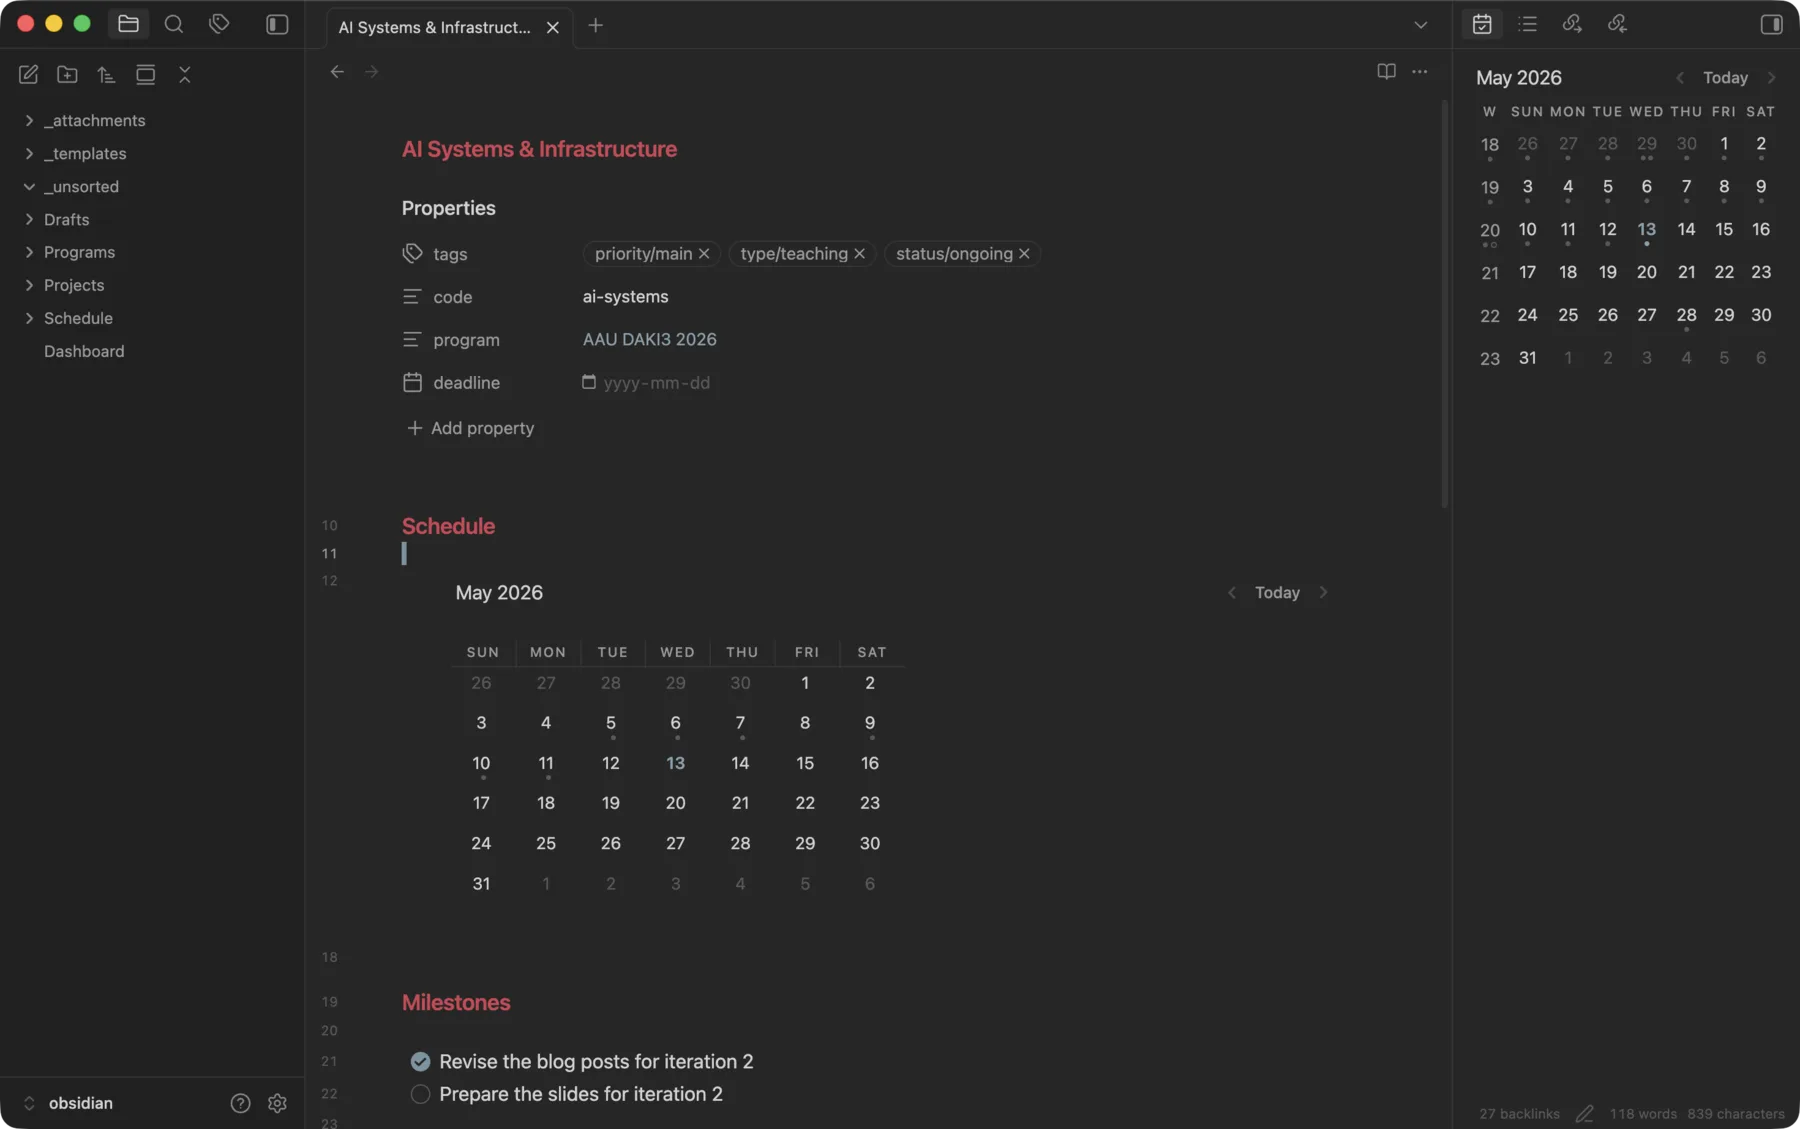
Task: Open the tab list dropdown chevron
Action: coord(1420,25)
